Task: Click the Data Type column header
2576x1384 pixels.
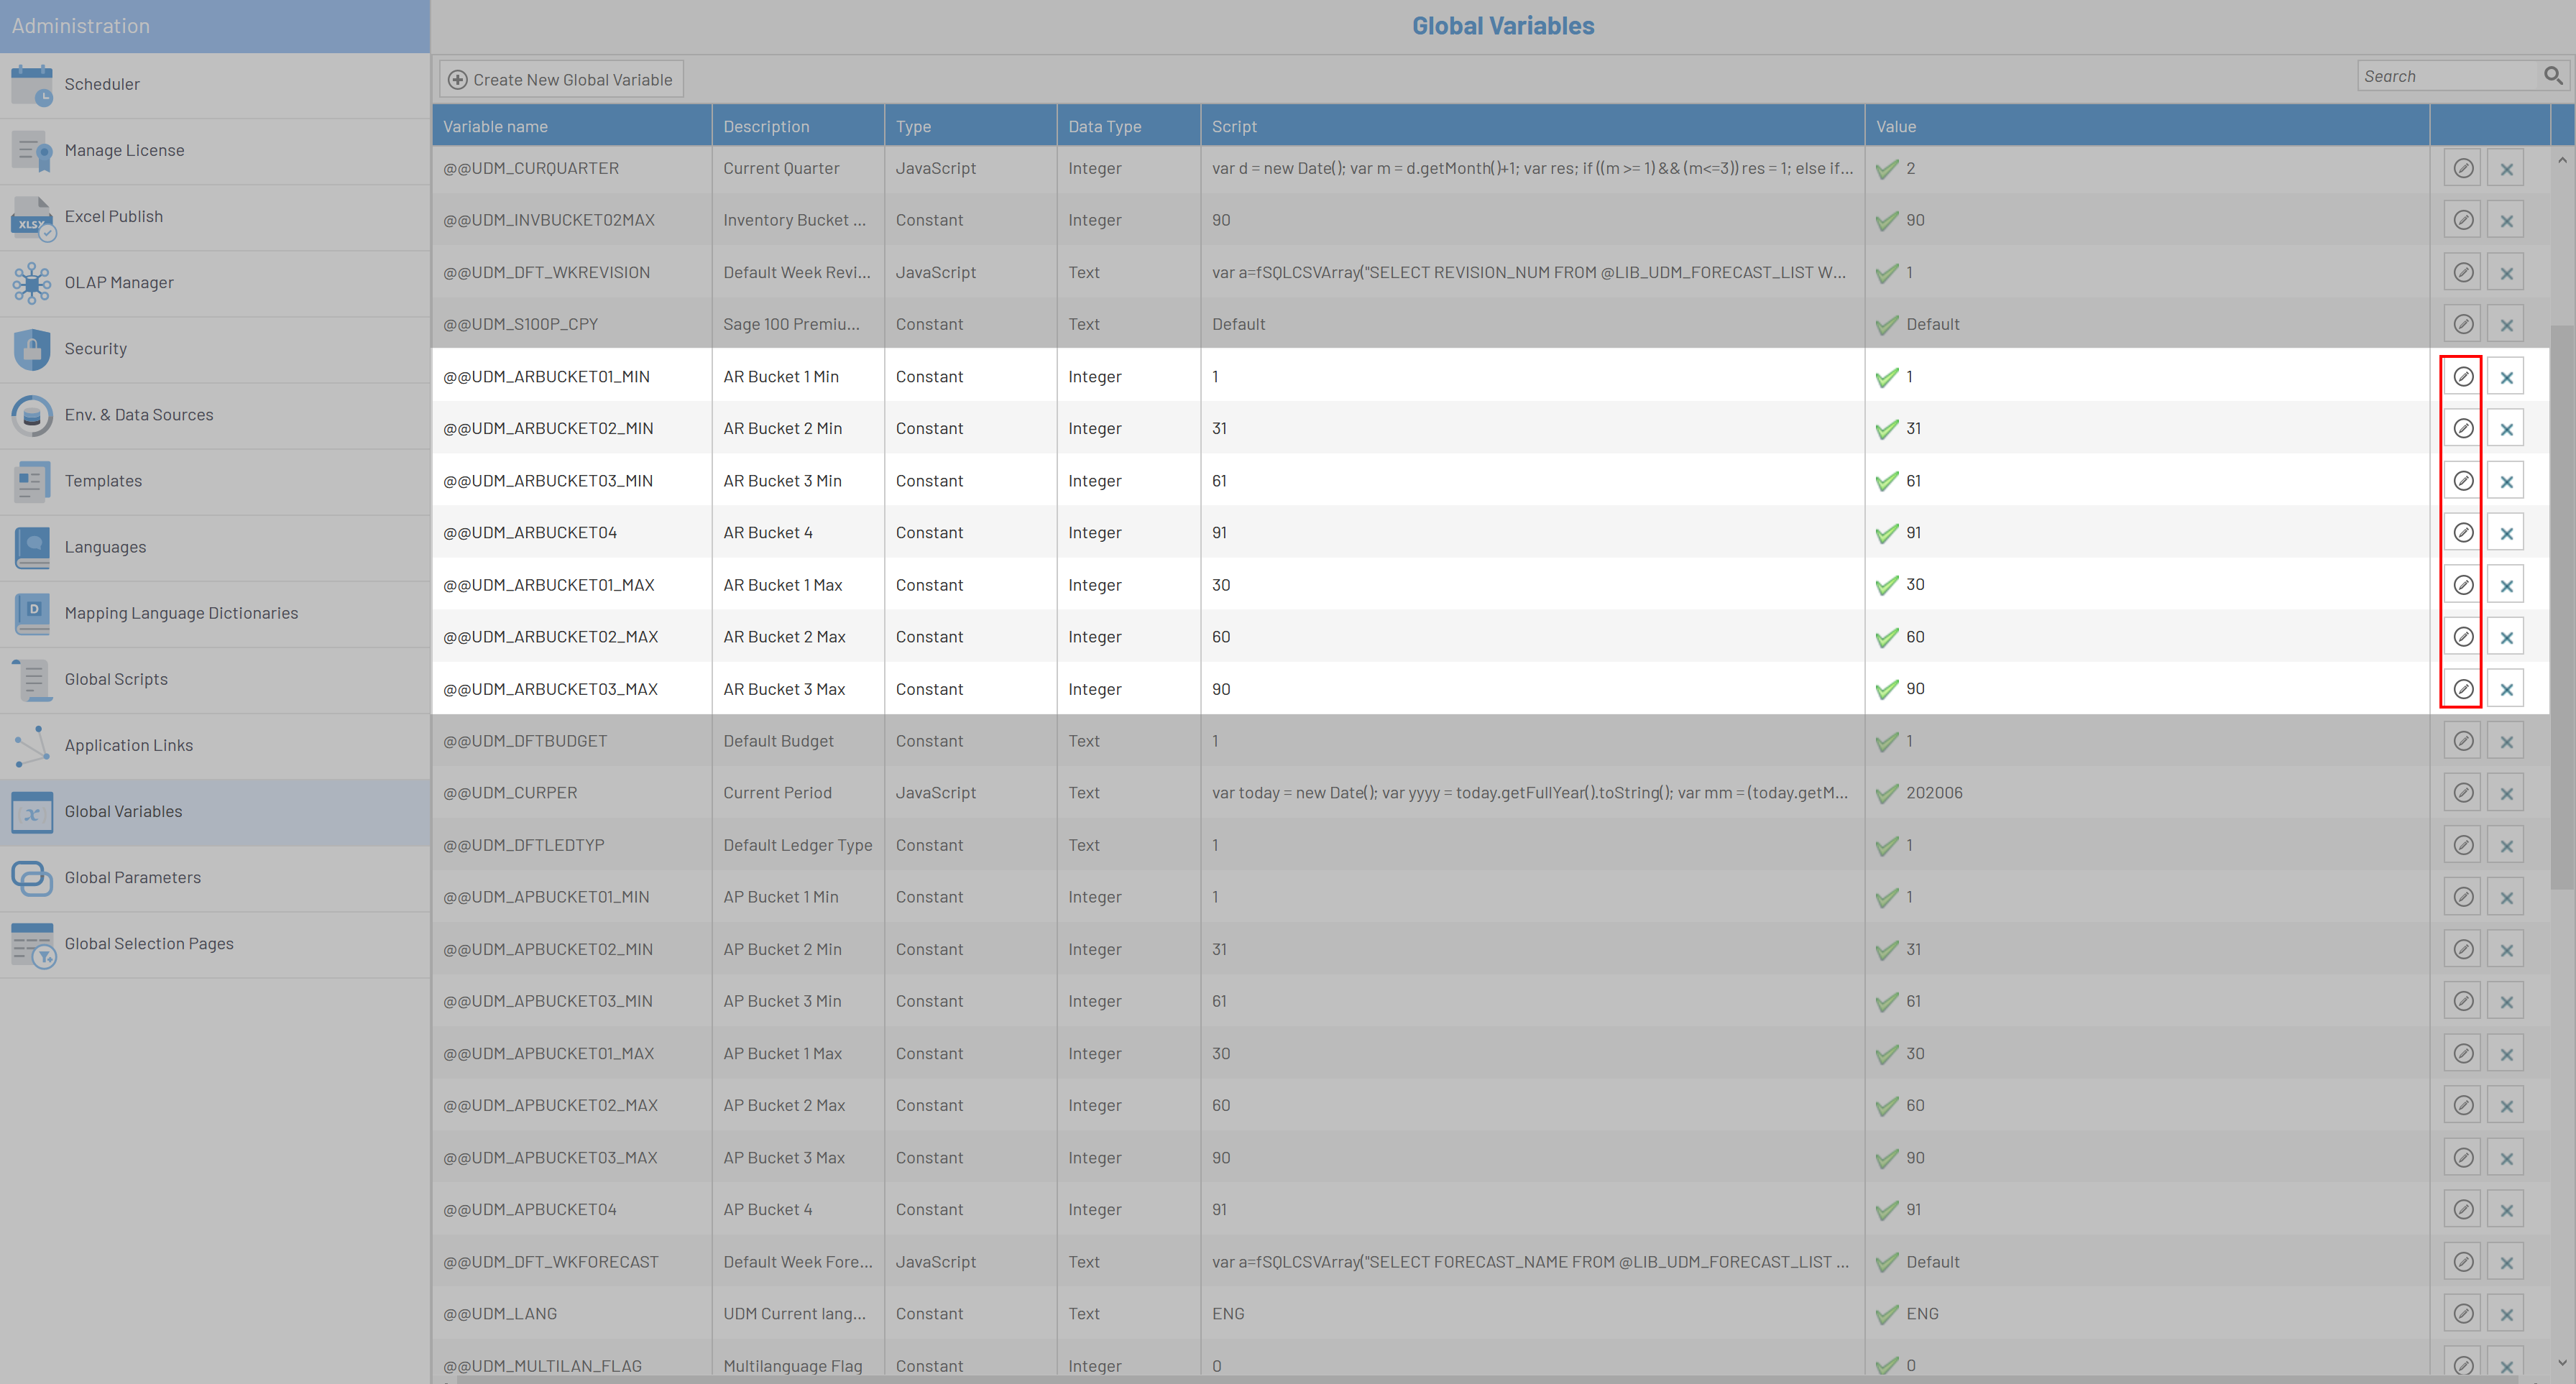Action: pos(1104,127)
